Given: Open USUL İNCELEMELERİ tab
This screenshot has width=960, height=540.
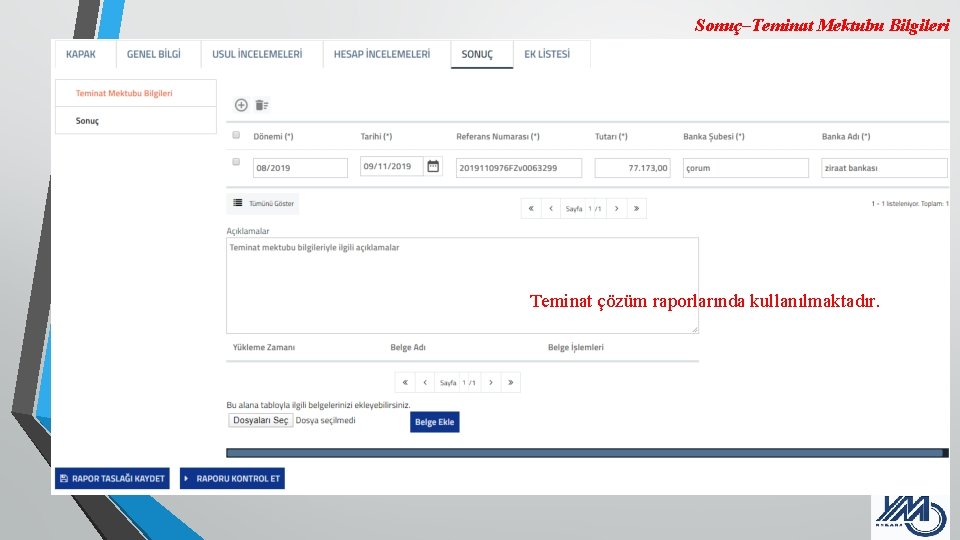Looking at the screenshot, I should pyautogui.click(x=257, y=54).
